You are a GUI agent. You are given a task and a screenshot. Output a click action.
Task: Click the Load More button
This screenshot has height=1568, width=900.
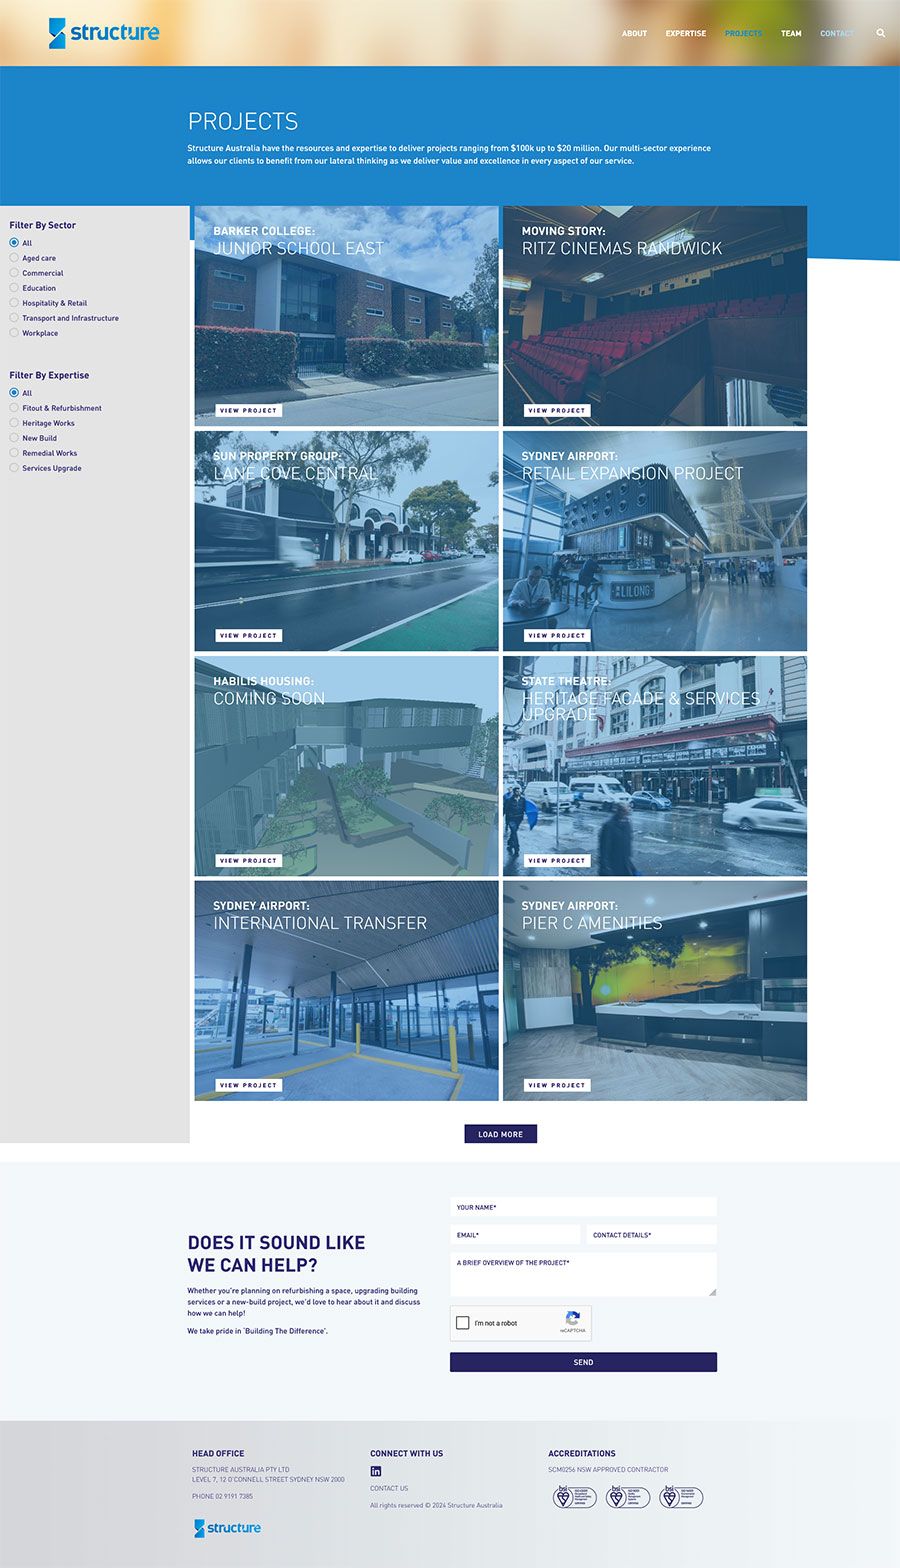[x=501, y=1134]
